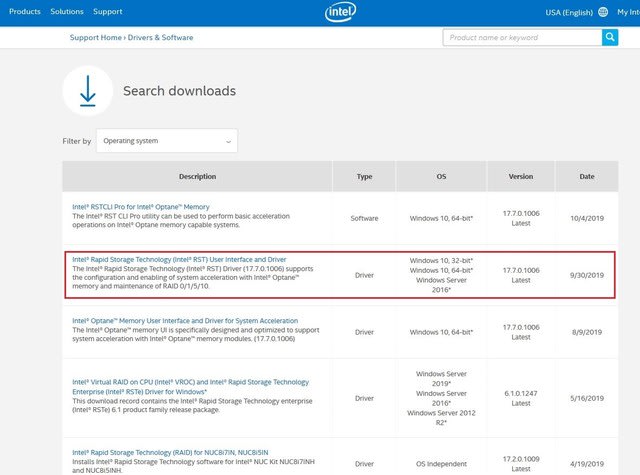Screen dimensions: 640x475
Task: Focus the Product name or keyword field
Action: click(522, 38)
